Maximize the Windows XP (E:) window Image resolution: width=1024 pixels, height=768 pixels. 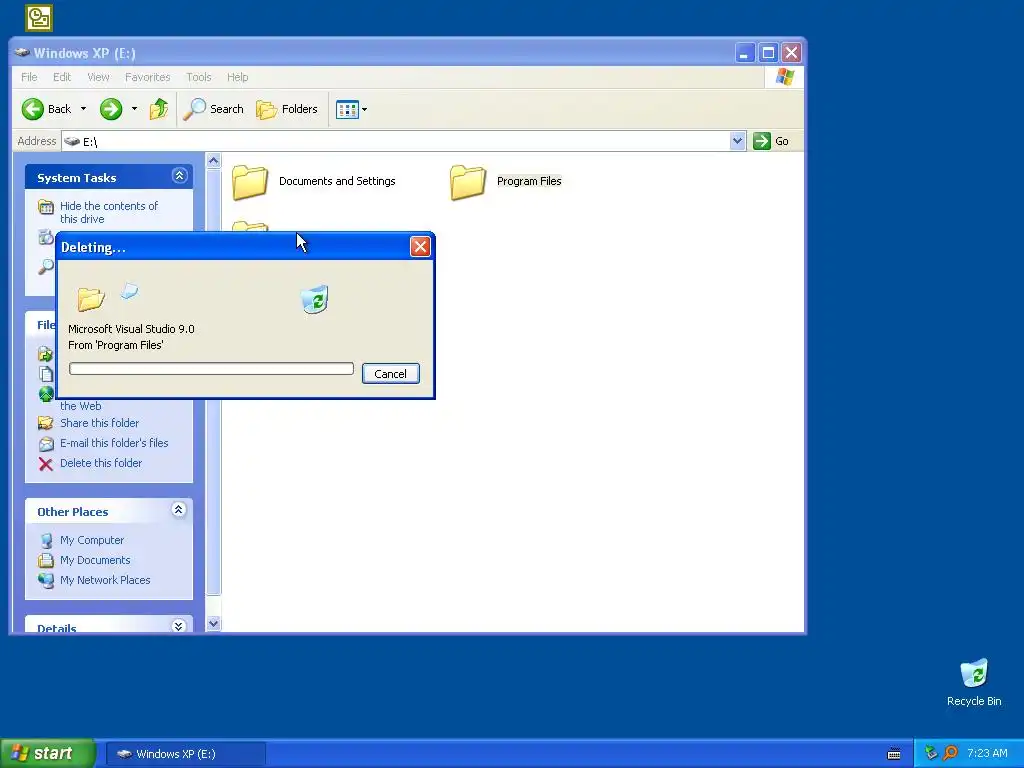coord(768,52)
